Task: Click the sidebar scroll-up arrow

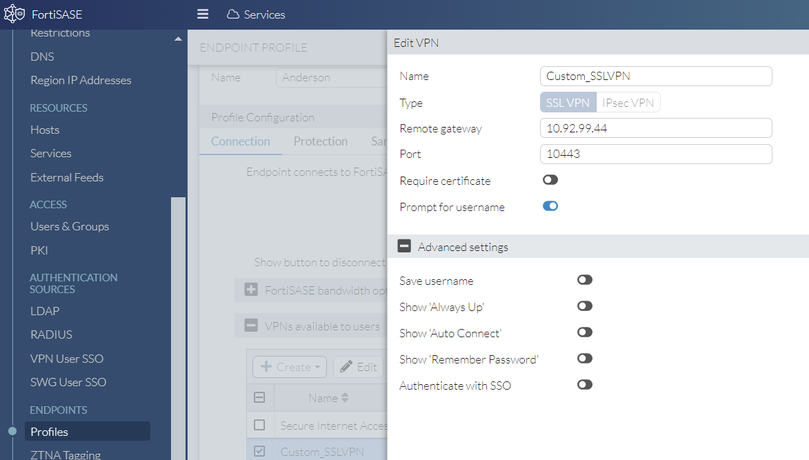Action: [178, 39]
